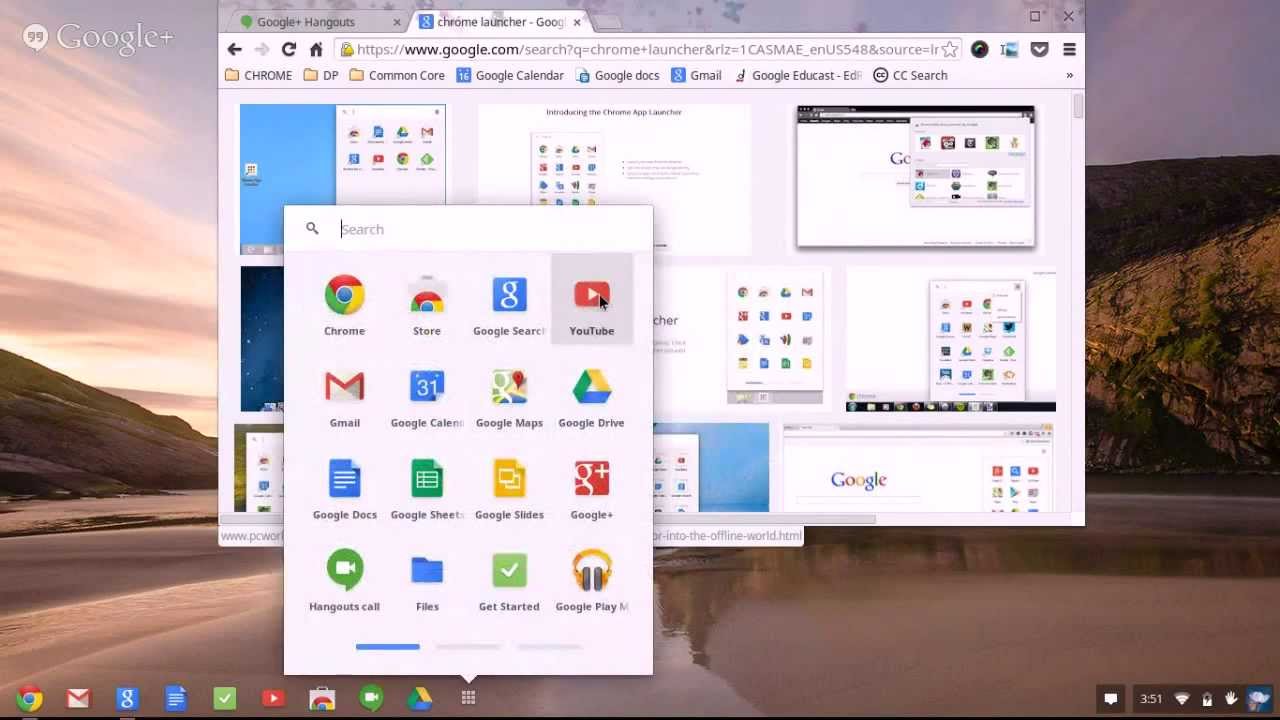Open Google Drive in launcher grid
Image resolution: width=1280 pixels, height=720 pixels.
(592, 397)
